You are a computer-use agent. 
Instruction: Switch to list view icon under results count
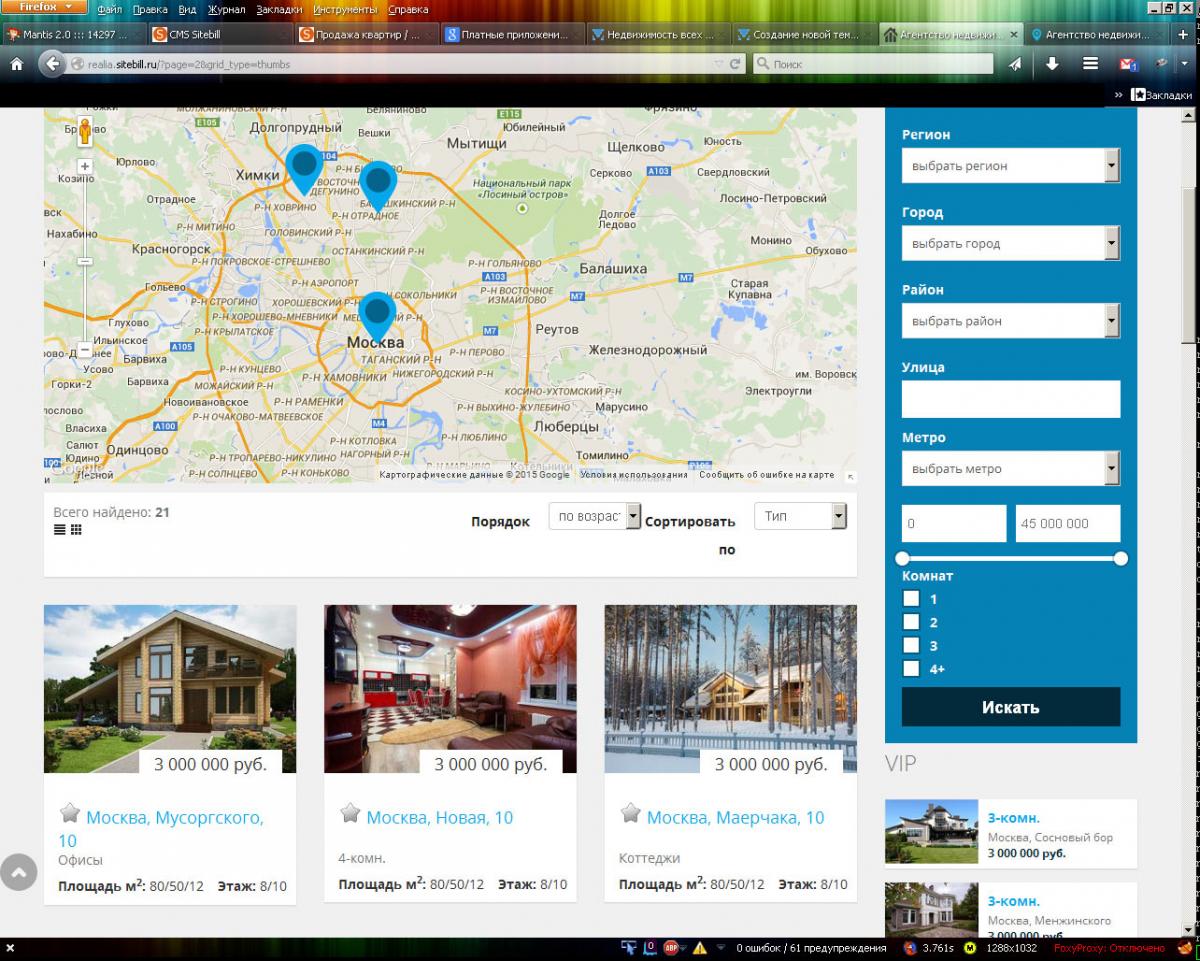pos(60,530)
